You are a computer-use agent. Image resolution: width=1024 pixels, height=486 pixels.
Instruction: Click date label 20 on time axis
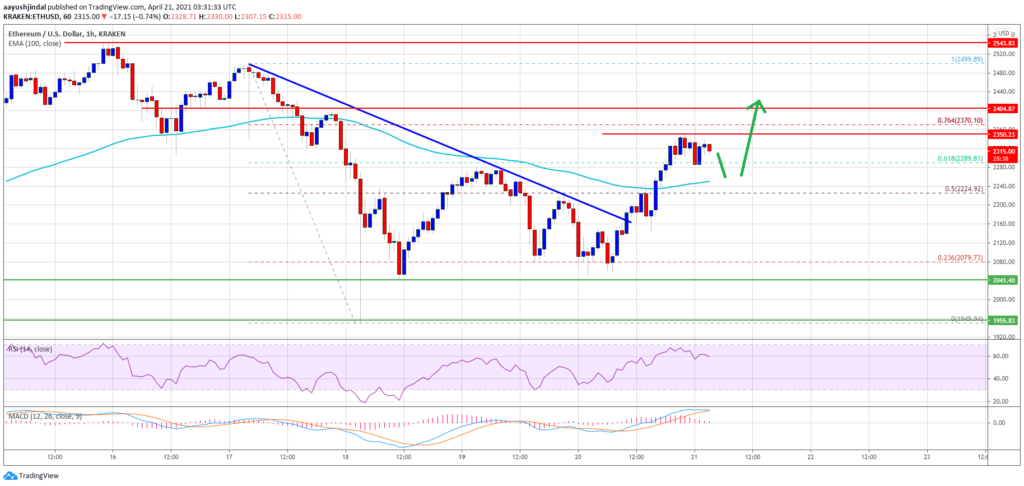coord(578,457)
